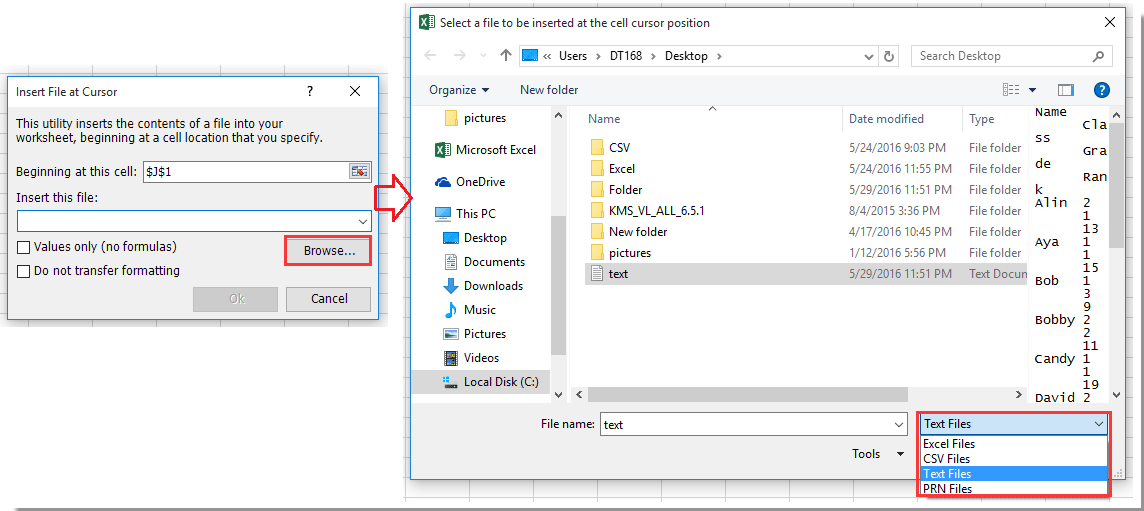The image size is (1144, 511).
Task: Open the Organize dropdown menu
Action: tap(459, 90)
